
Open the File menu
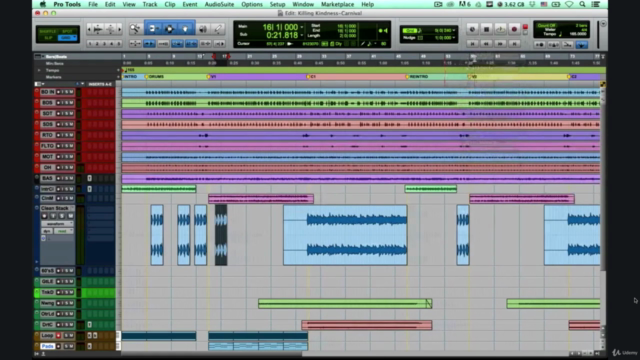93,4
